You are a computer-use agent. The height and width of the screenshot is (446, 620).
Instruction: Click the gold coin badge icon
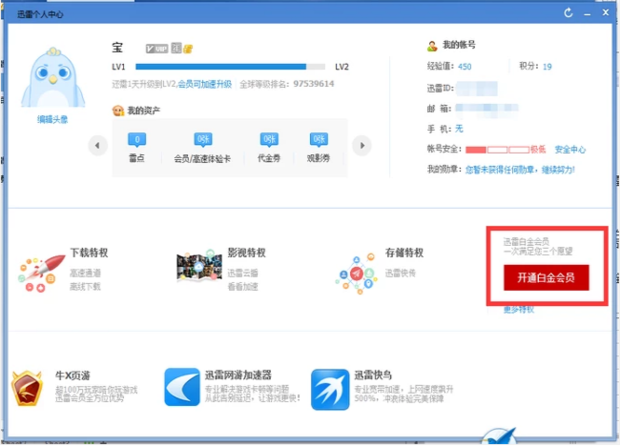[x=188, y=49]
